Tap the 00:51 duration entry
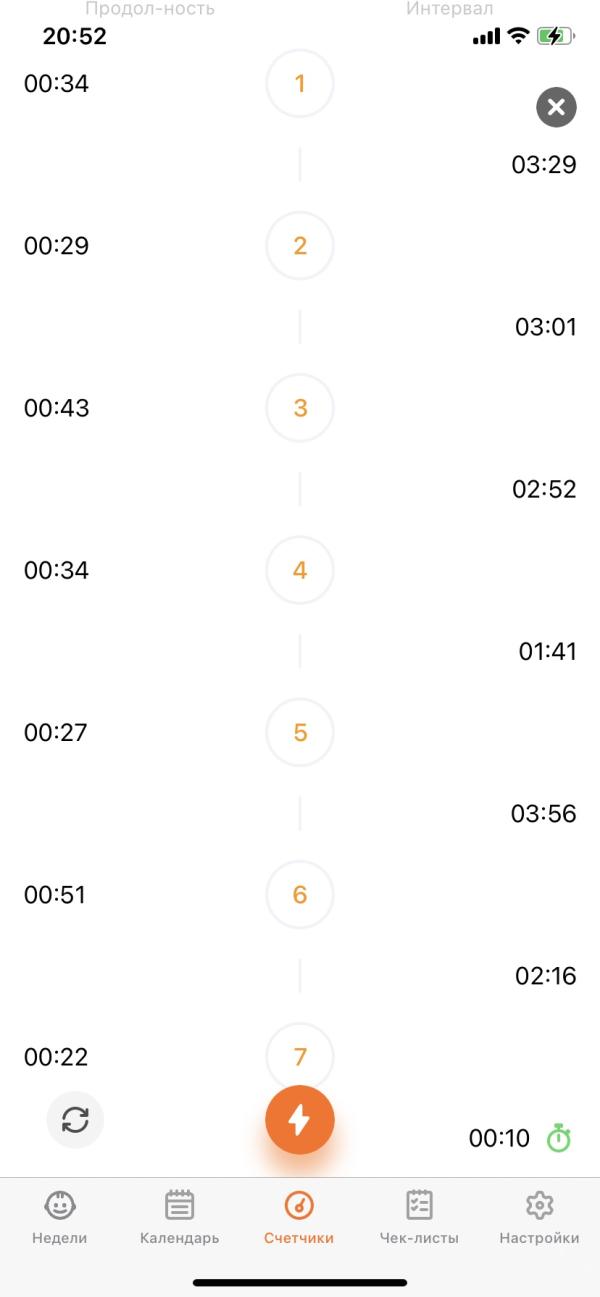The image size is (600, 1297). click(x=56, y=894)
